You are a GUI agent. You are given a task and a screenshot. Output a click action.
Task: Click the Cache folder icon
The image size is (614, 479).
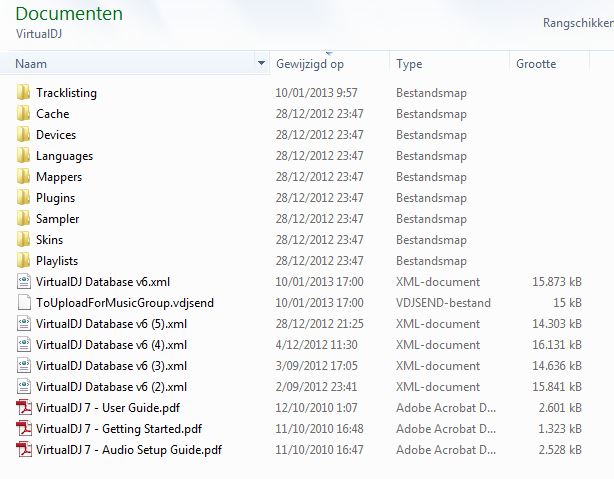23,114
